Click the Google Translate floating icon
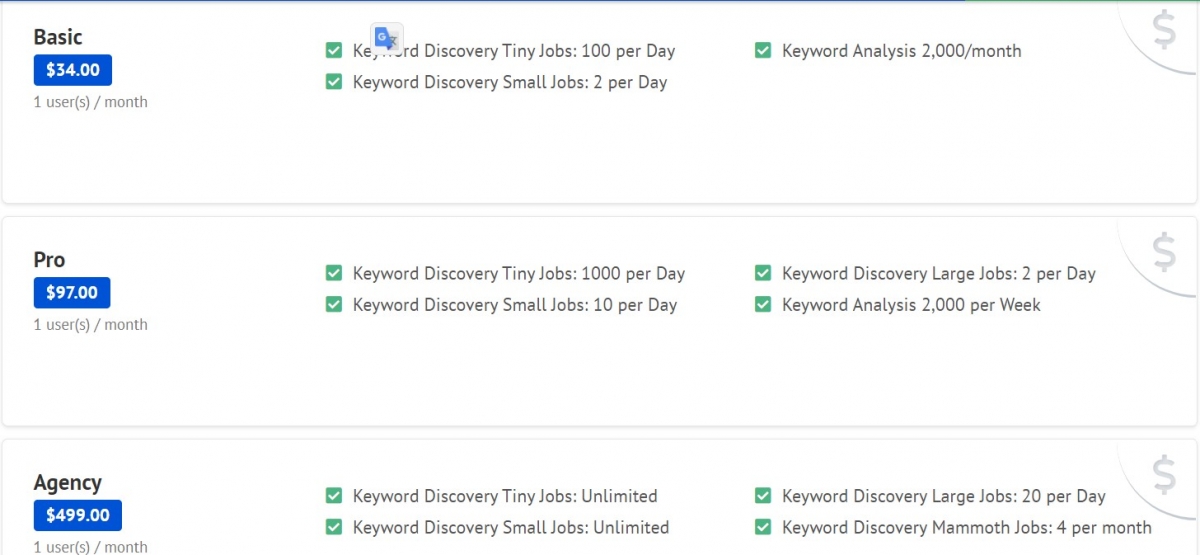 coord(387,37)
